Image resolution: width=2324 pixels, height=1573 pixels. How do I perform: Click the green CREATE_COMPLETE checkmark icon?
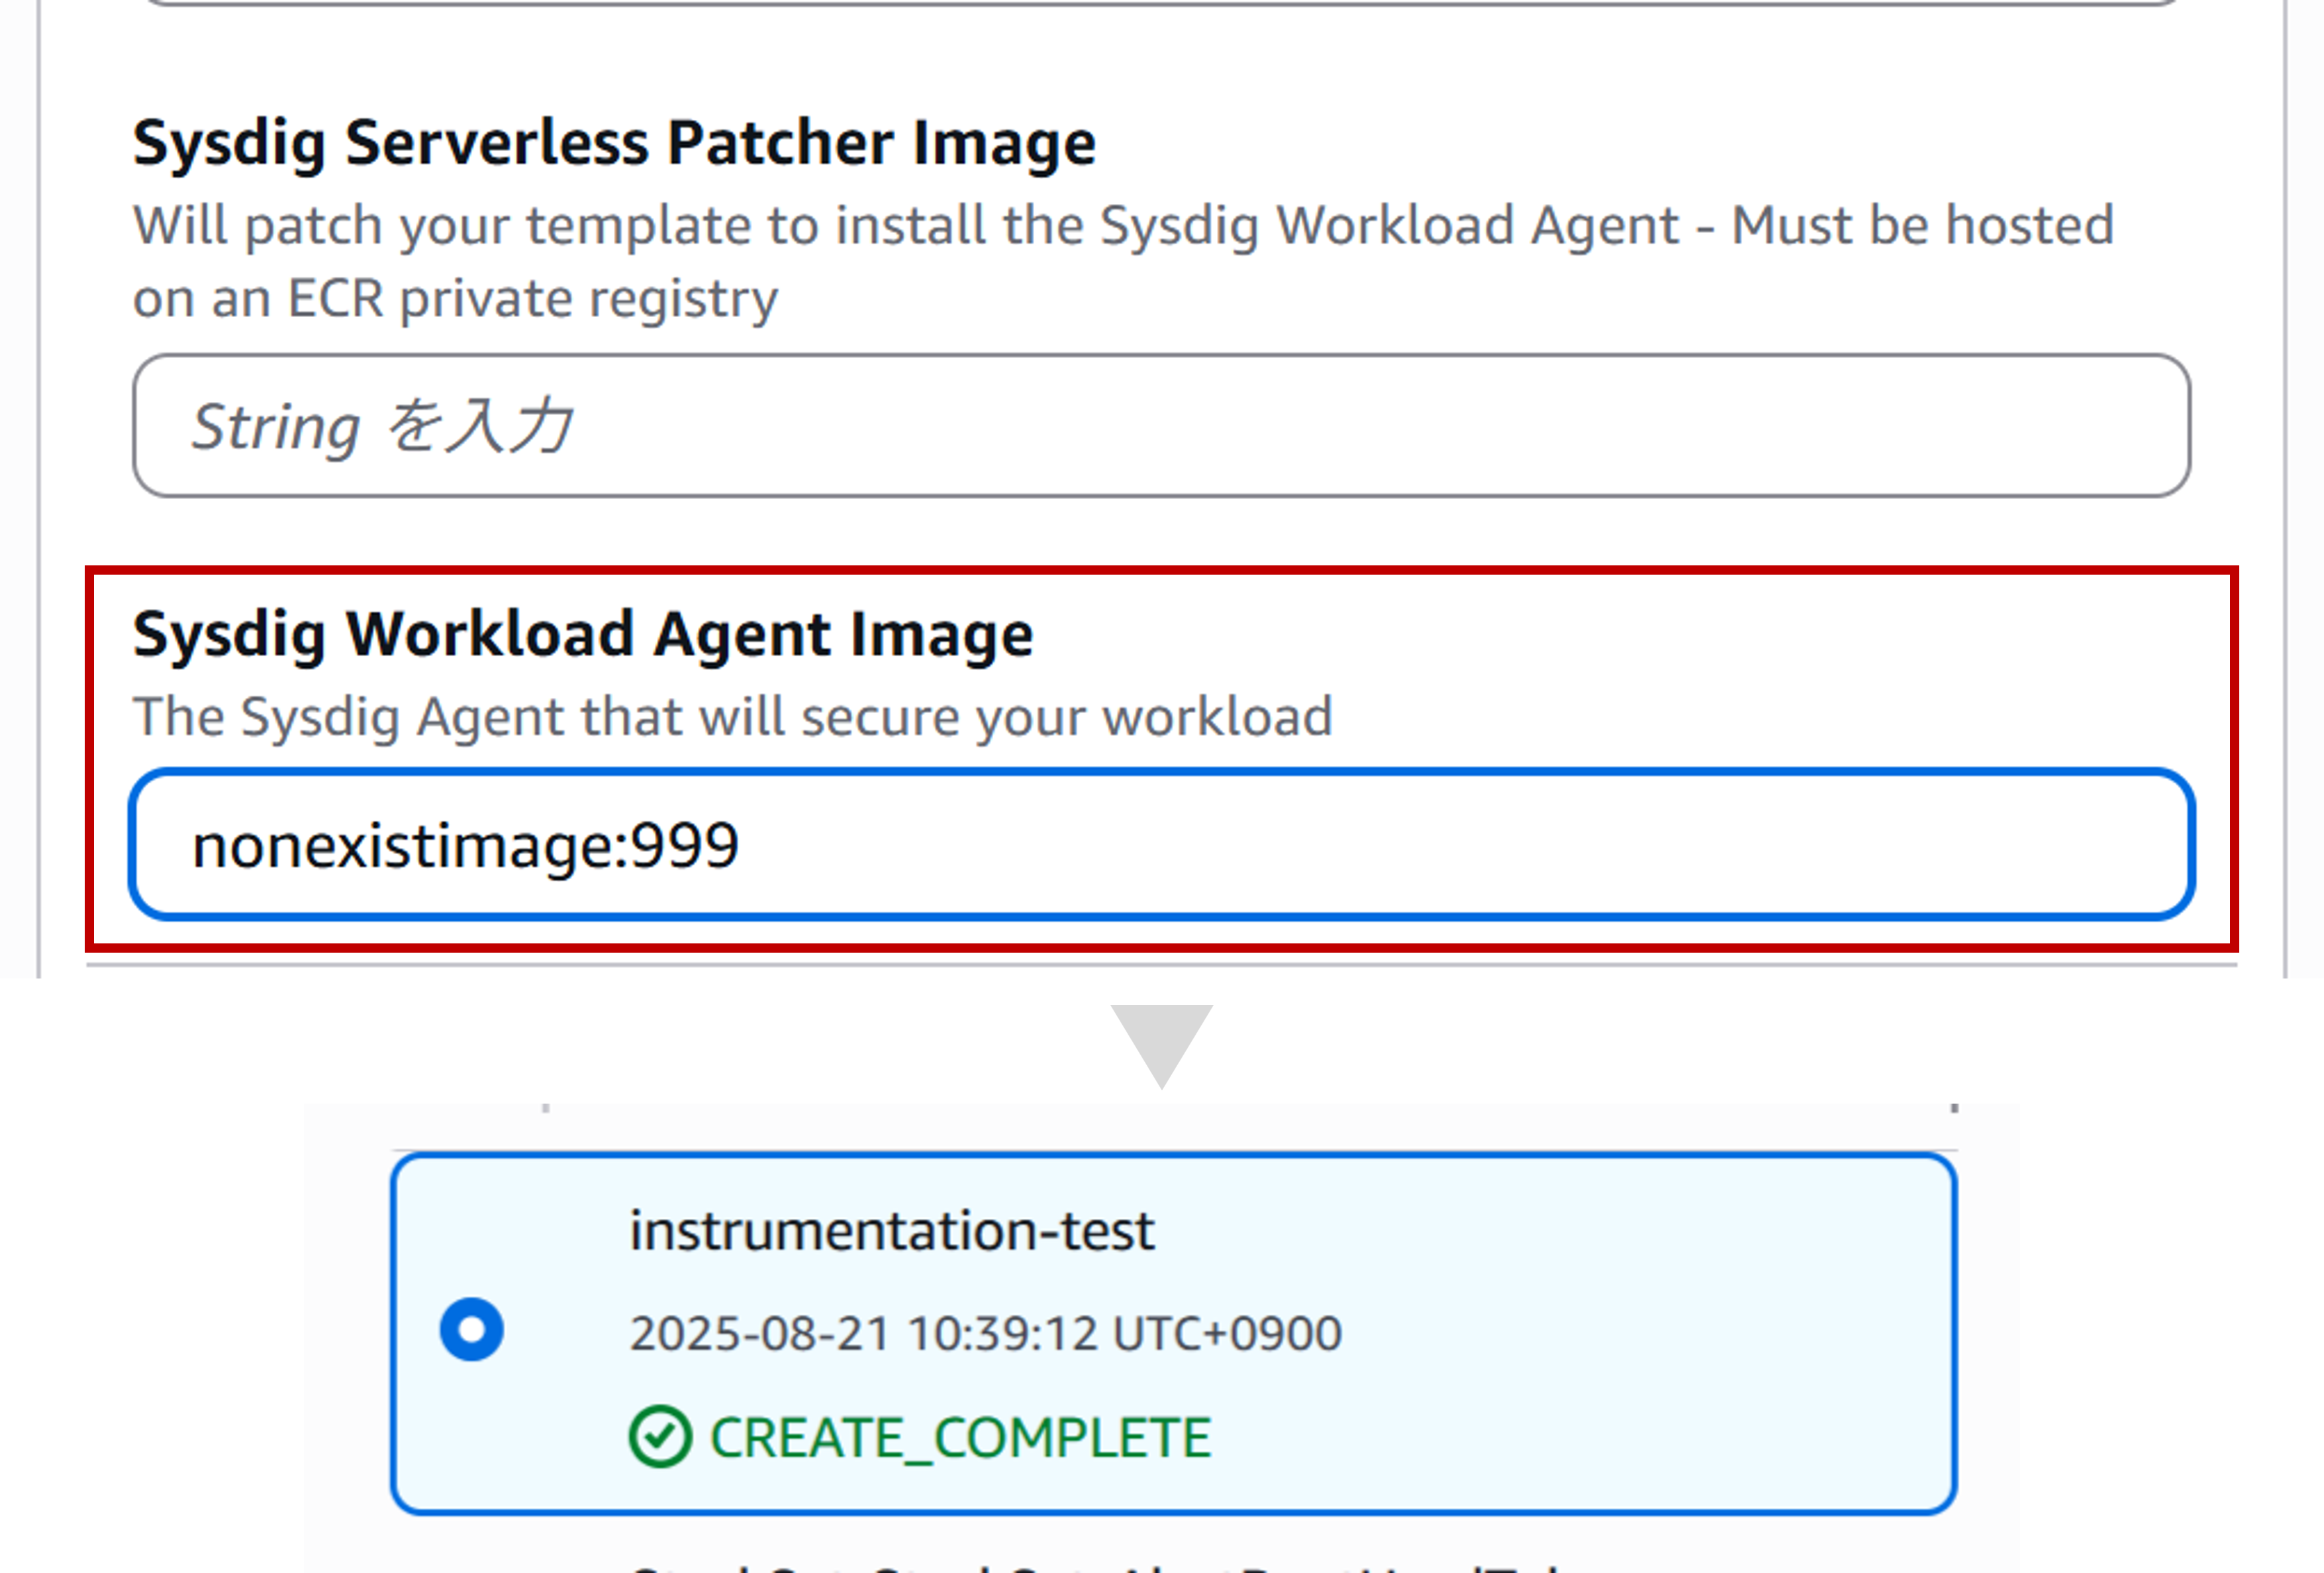tap(660, 1437)
